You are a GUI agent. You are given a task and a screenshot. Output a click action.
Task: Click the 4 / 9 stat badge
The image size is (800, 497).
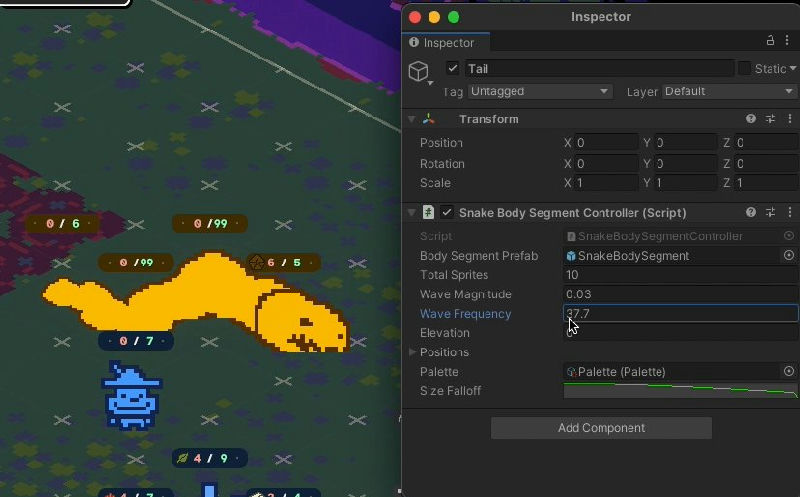[210, 458]
